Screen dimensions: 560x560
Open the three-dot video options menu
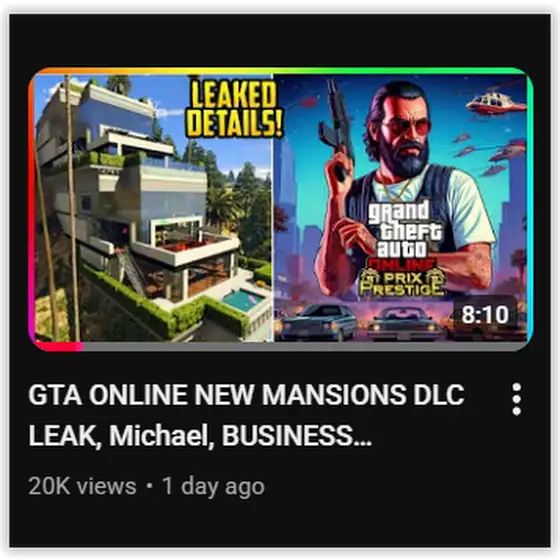[x=516, y=399]
